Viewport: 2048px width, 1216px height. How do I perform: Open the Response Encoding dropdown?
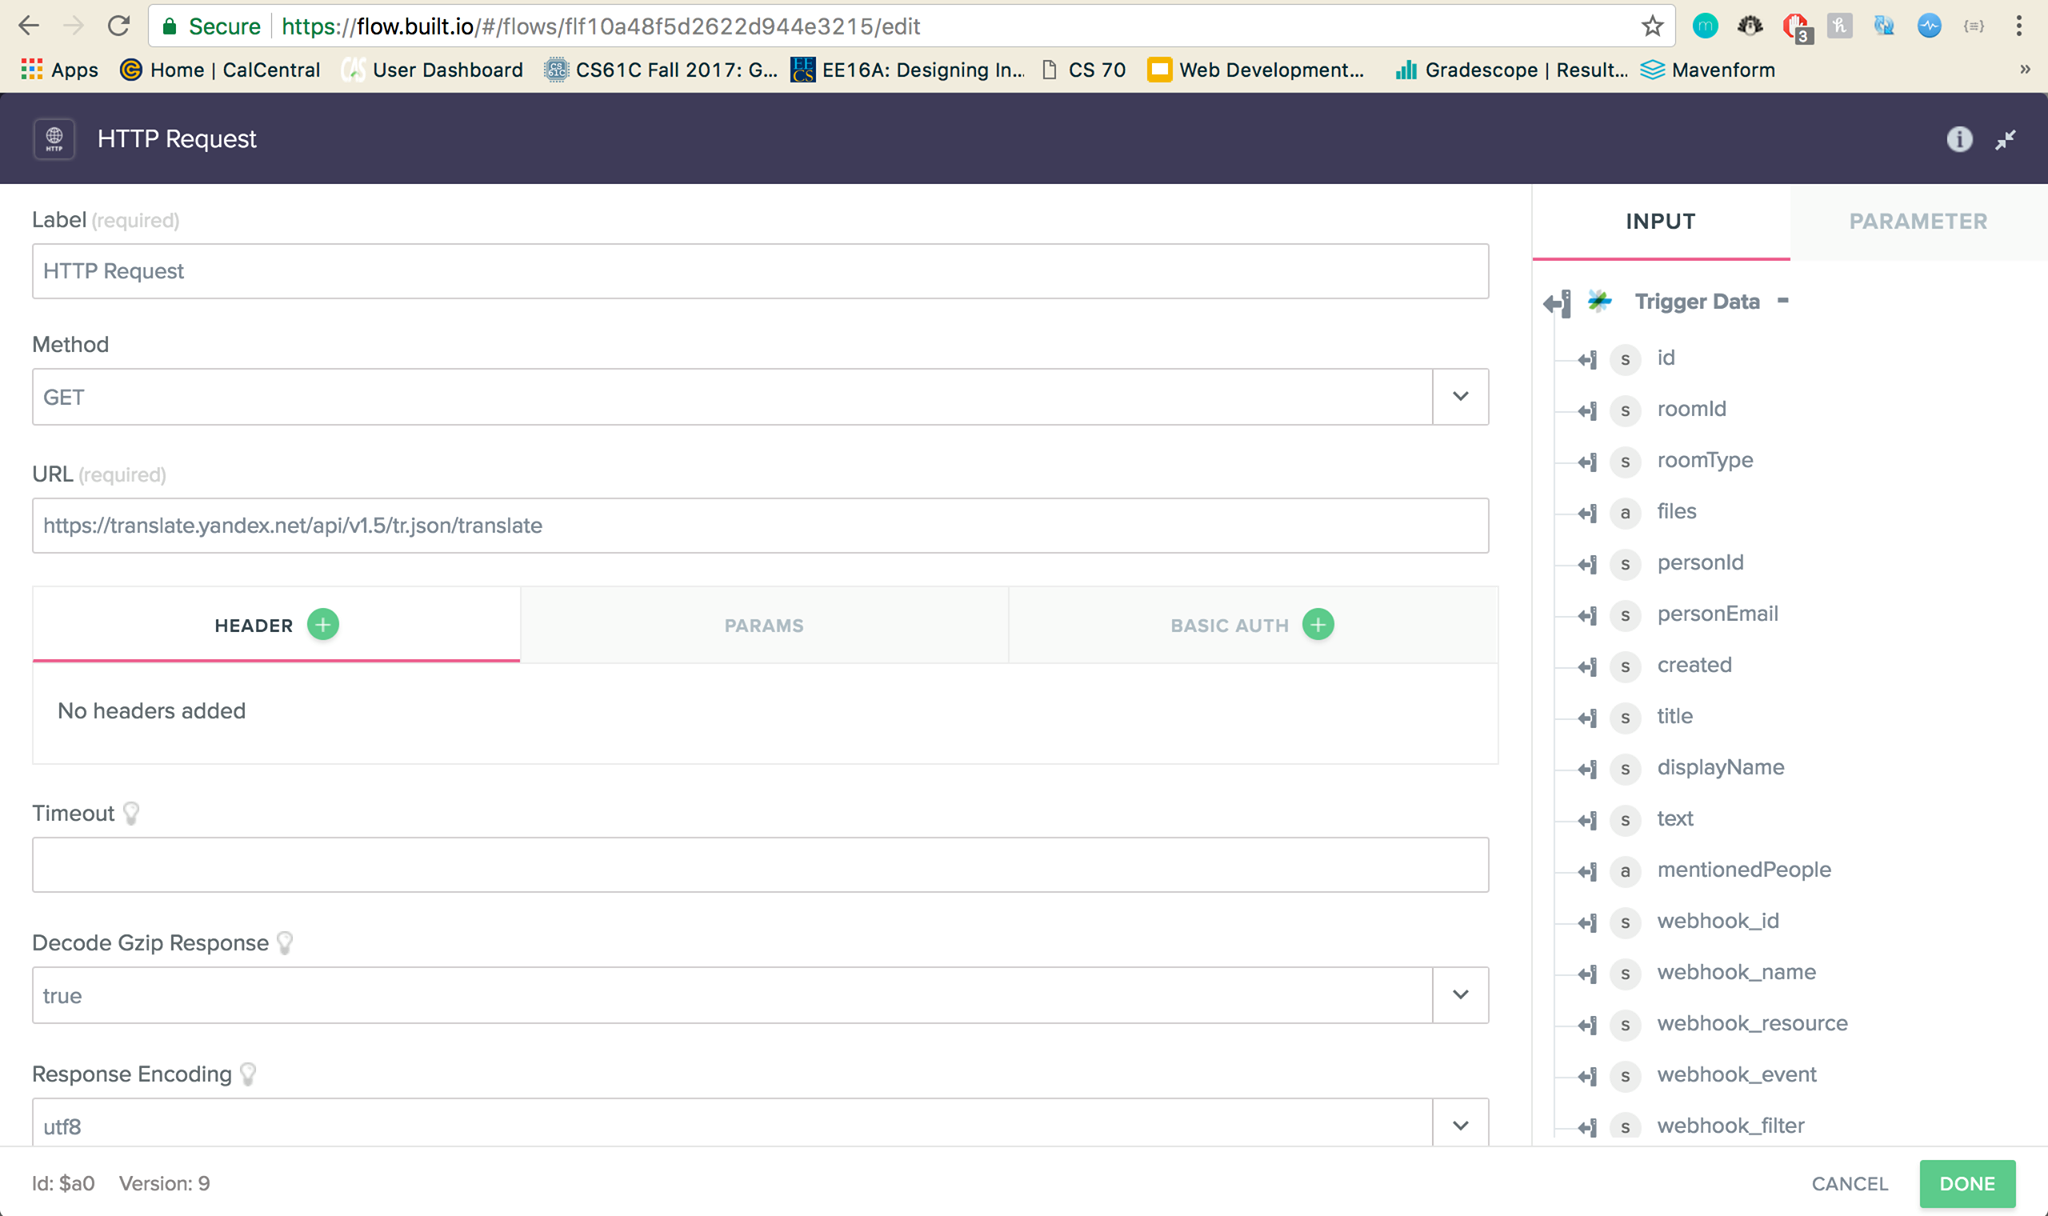point(1460,1125)
